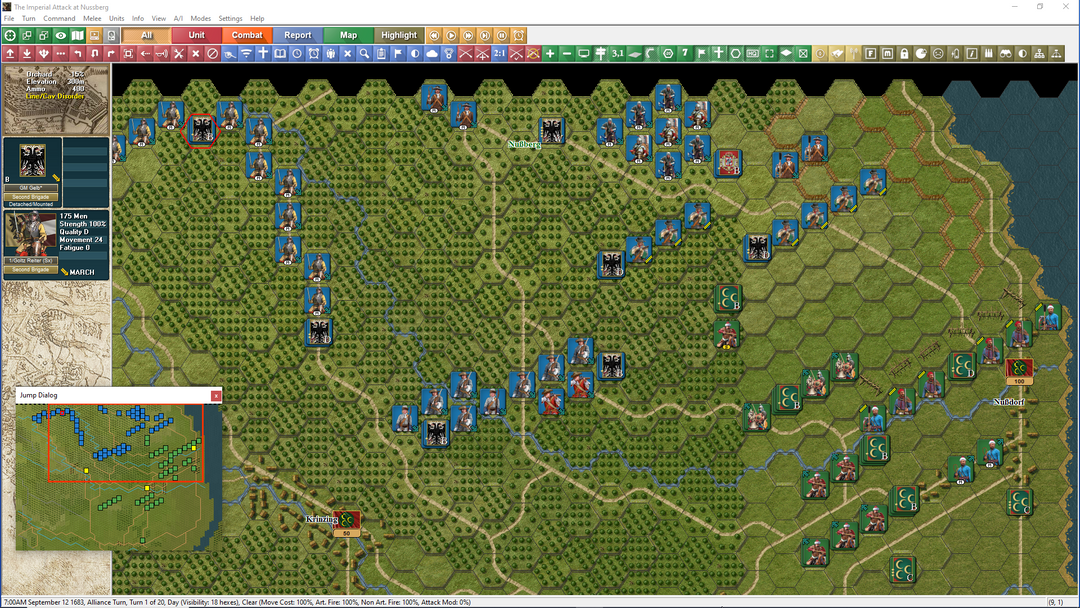
Task: Click the pause replay button
Action: [x=502, y=35]
